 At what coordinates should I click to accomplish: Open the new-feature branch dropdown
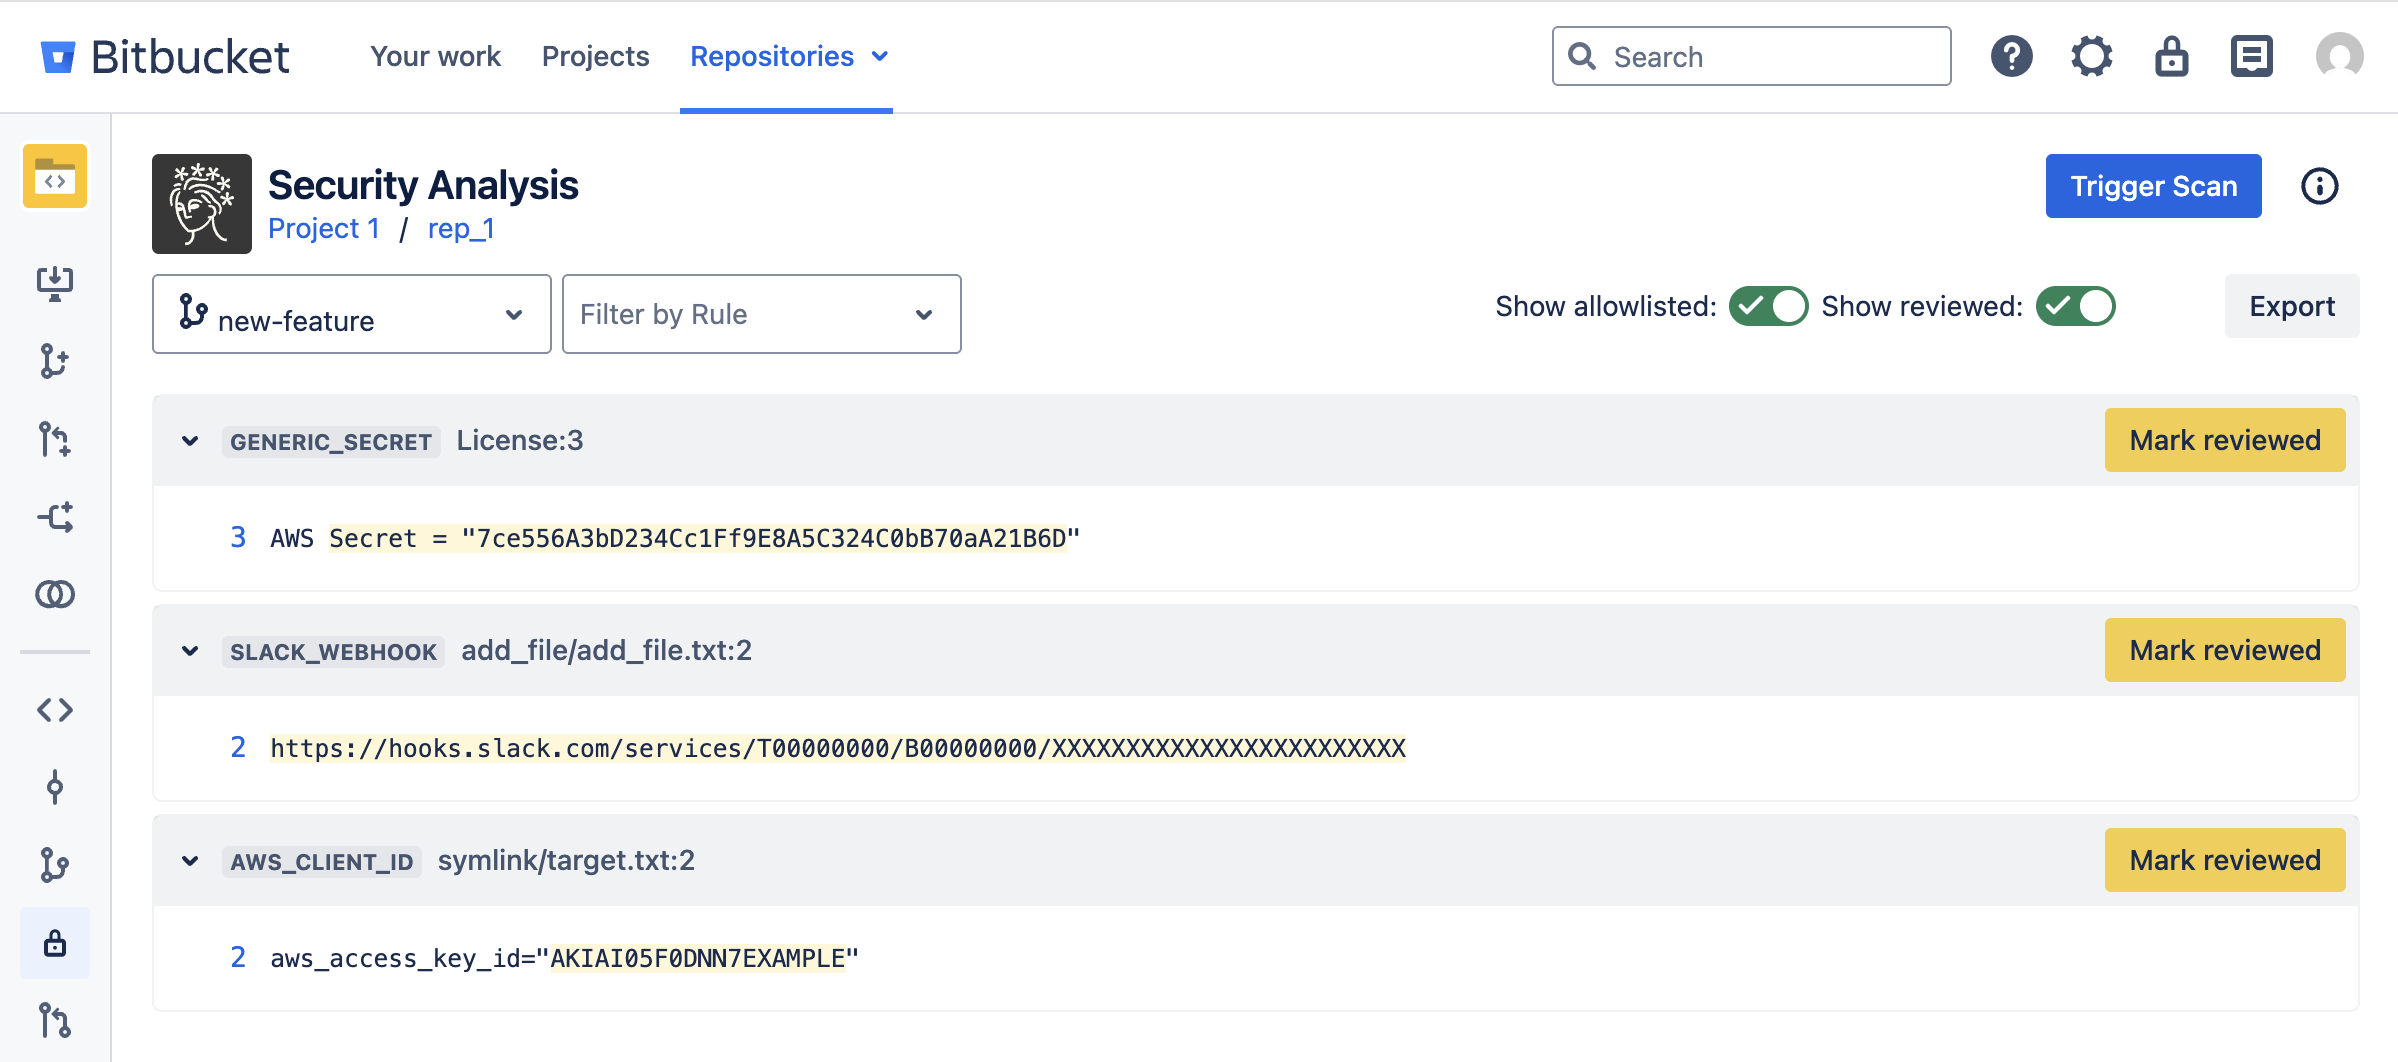[x=351, y=314]
